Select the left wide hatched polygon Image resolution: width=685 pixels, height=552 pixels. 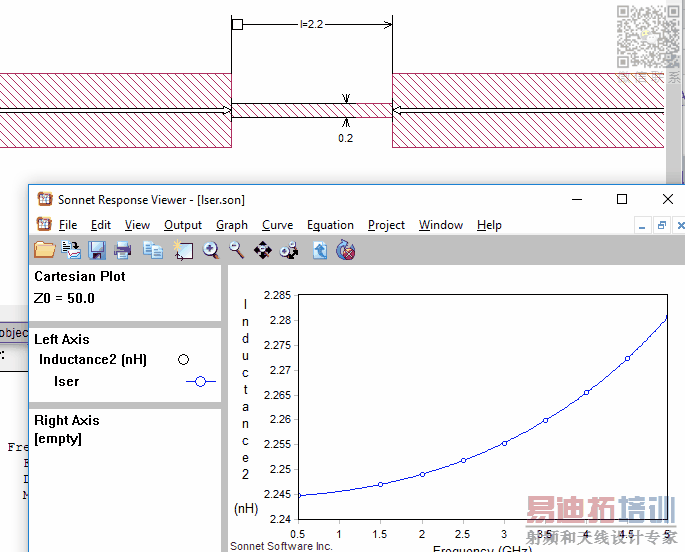click(x=115, y=110)
